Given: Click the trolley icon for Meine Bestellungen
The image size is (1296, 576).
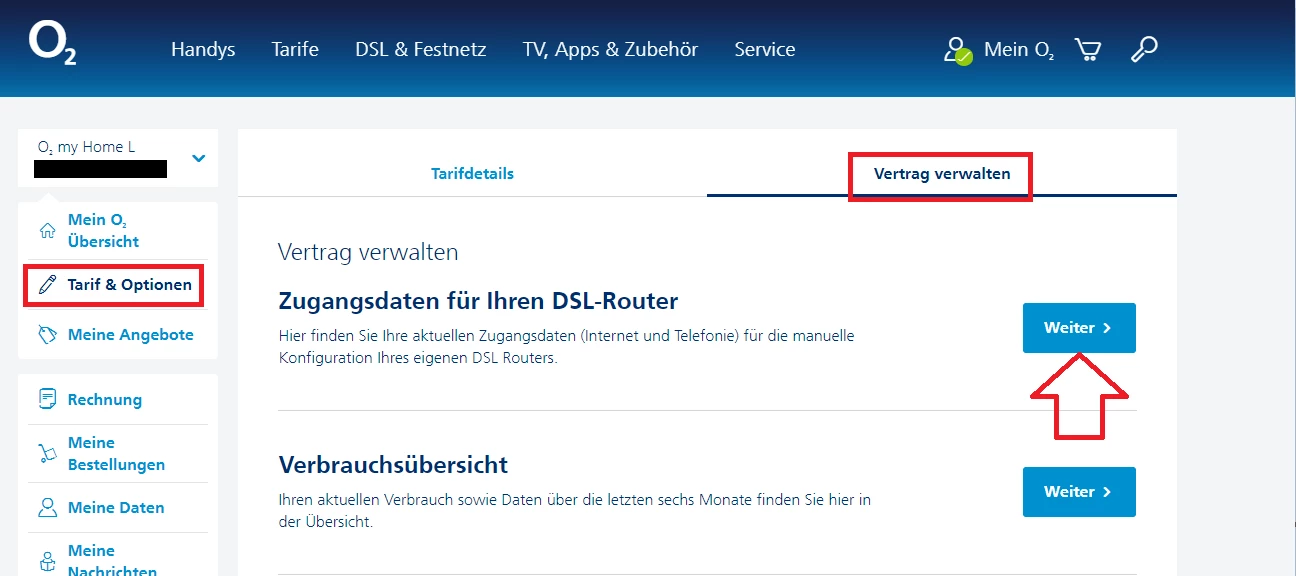Looking at the screenshot, I should pos(47,454).
